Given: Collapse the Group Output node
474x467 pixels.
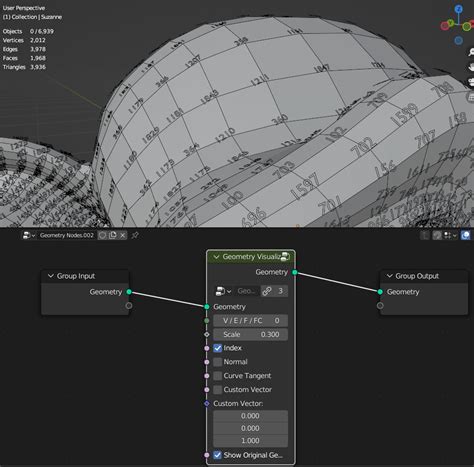Looking at the screenshot, I should (x=389, y=276).
